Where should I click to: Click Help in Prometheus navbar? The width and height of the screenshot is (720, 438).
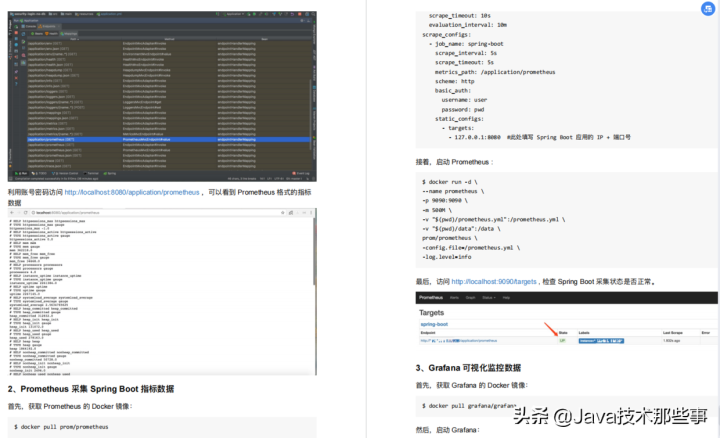click(x=506, y=298)
